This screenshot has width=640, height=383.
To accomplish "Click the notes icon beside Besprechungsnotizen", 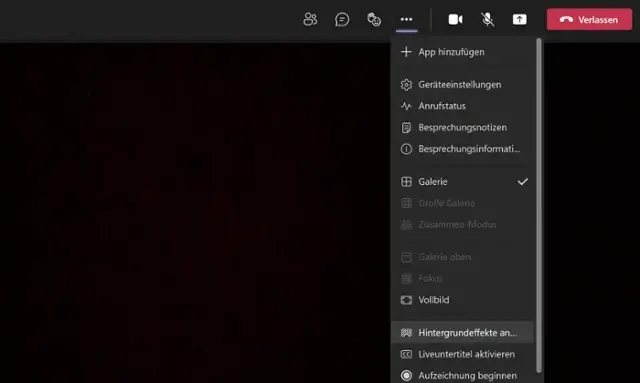I will pyautogui.click(x=406, y=127).
